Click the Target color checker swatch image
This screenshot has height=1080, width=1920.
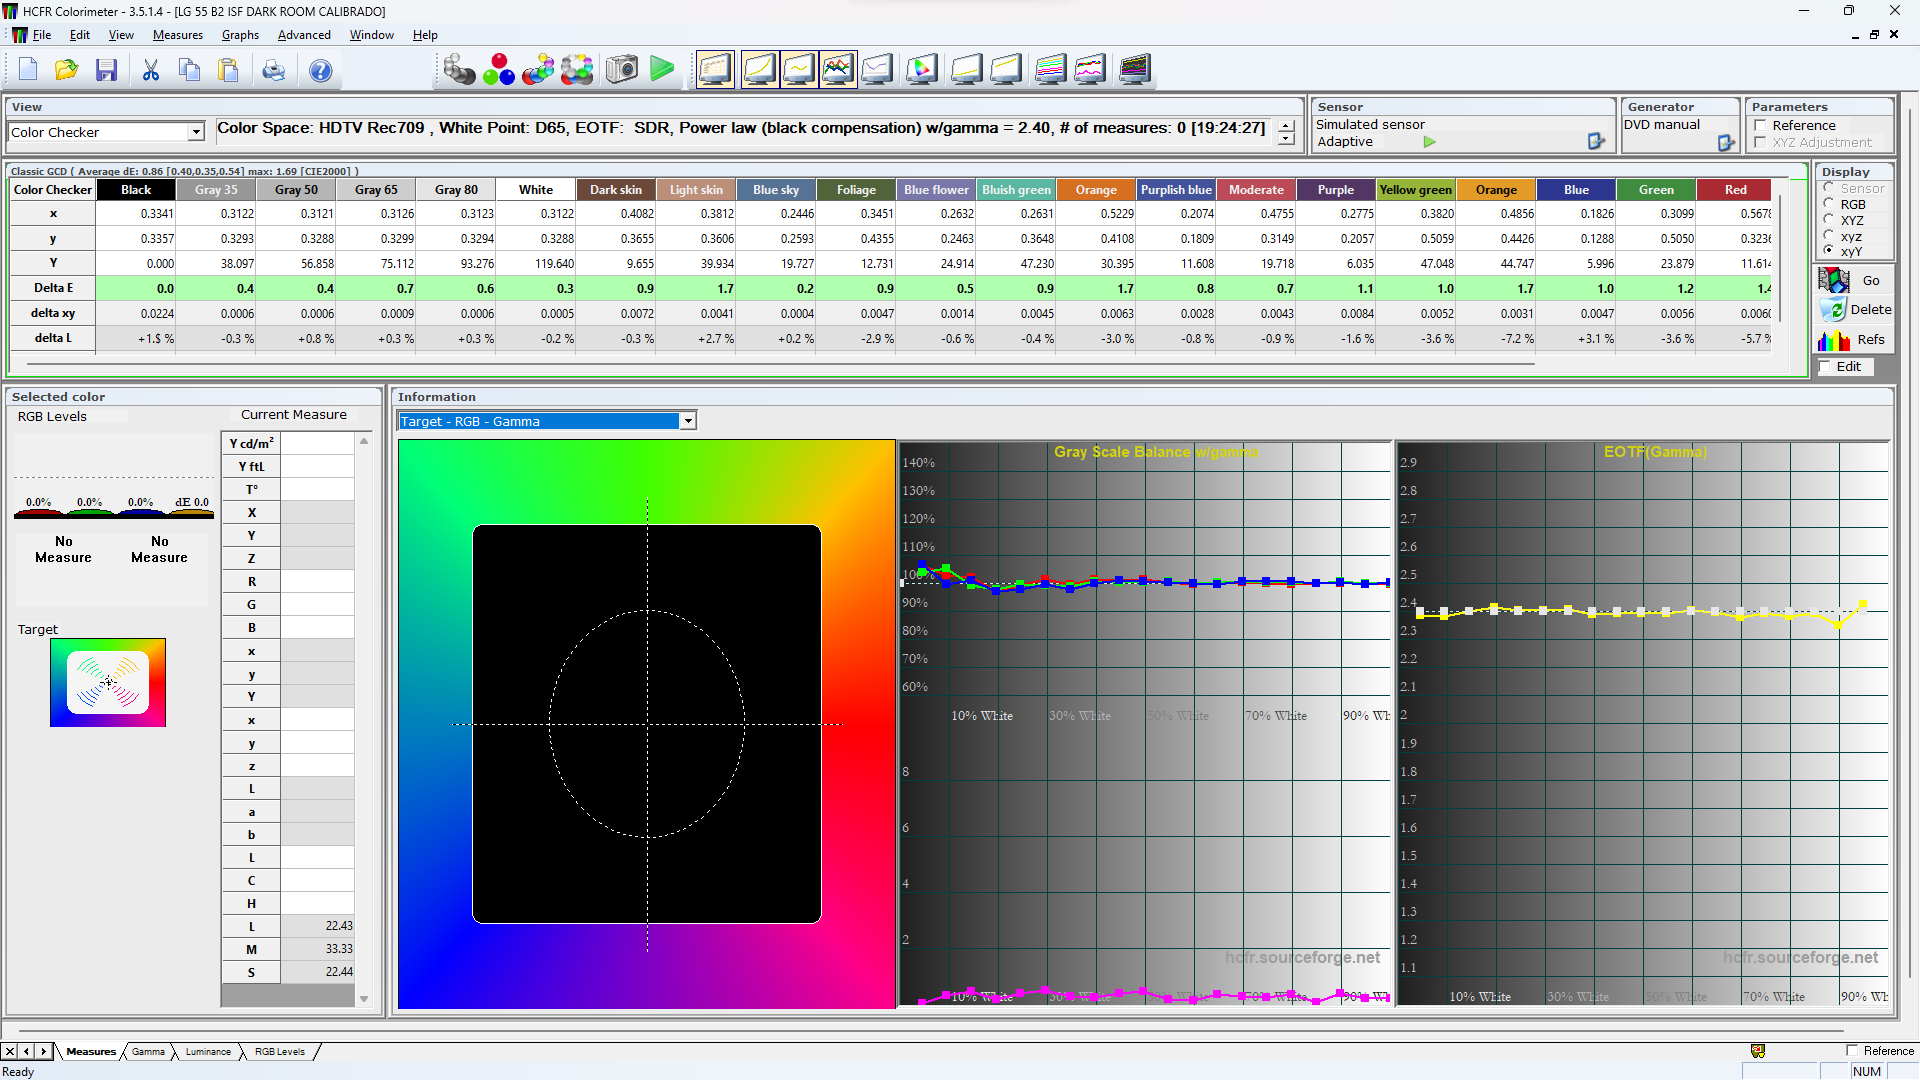[x=108, y=682]
